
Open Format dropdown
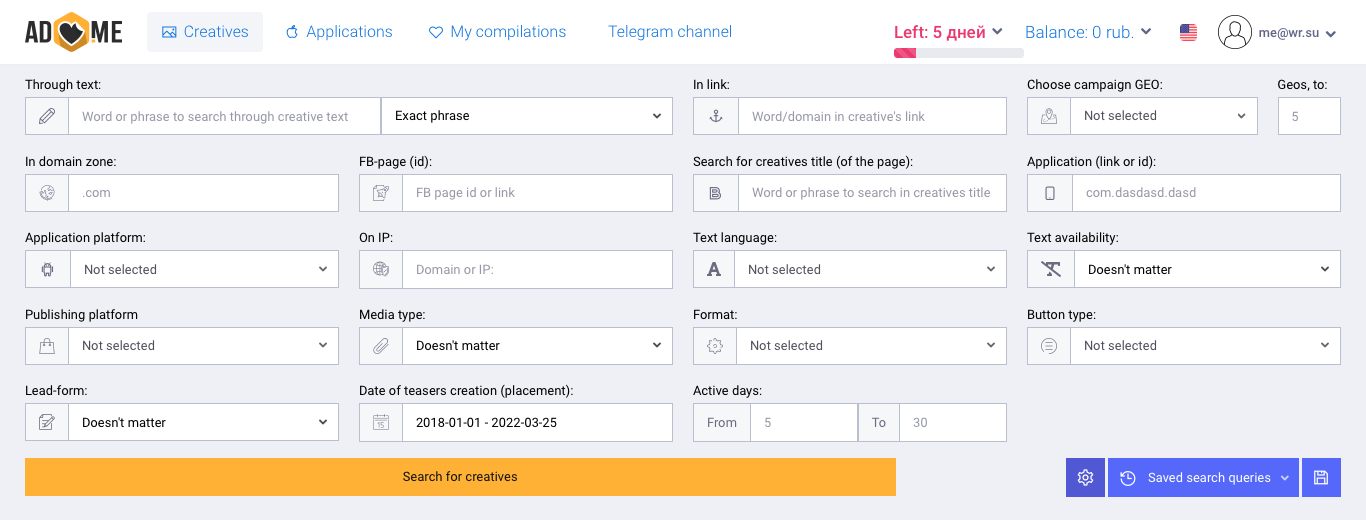point(871,346)
